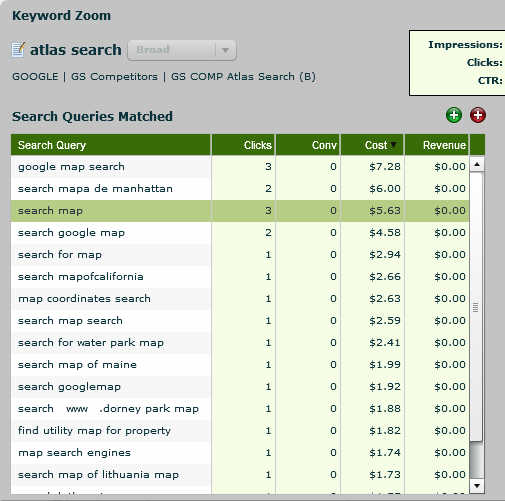Click the edit note icon beside atlas search

pos(18,50)
